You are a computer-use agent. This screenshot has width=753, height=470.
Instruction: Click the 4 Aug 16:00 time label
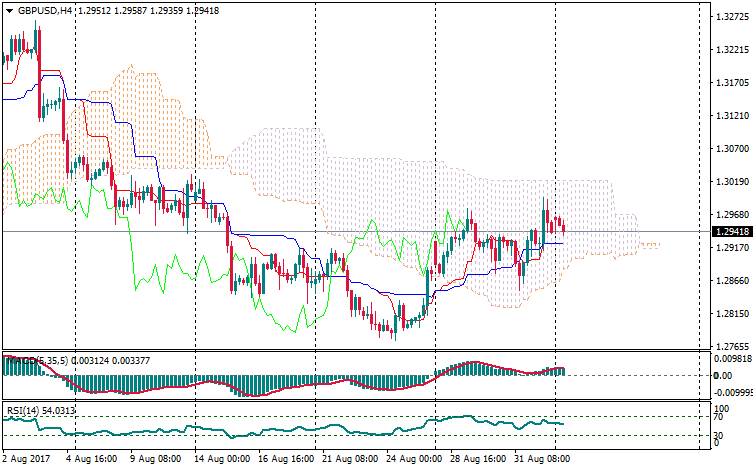coord(92,458)
